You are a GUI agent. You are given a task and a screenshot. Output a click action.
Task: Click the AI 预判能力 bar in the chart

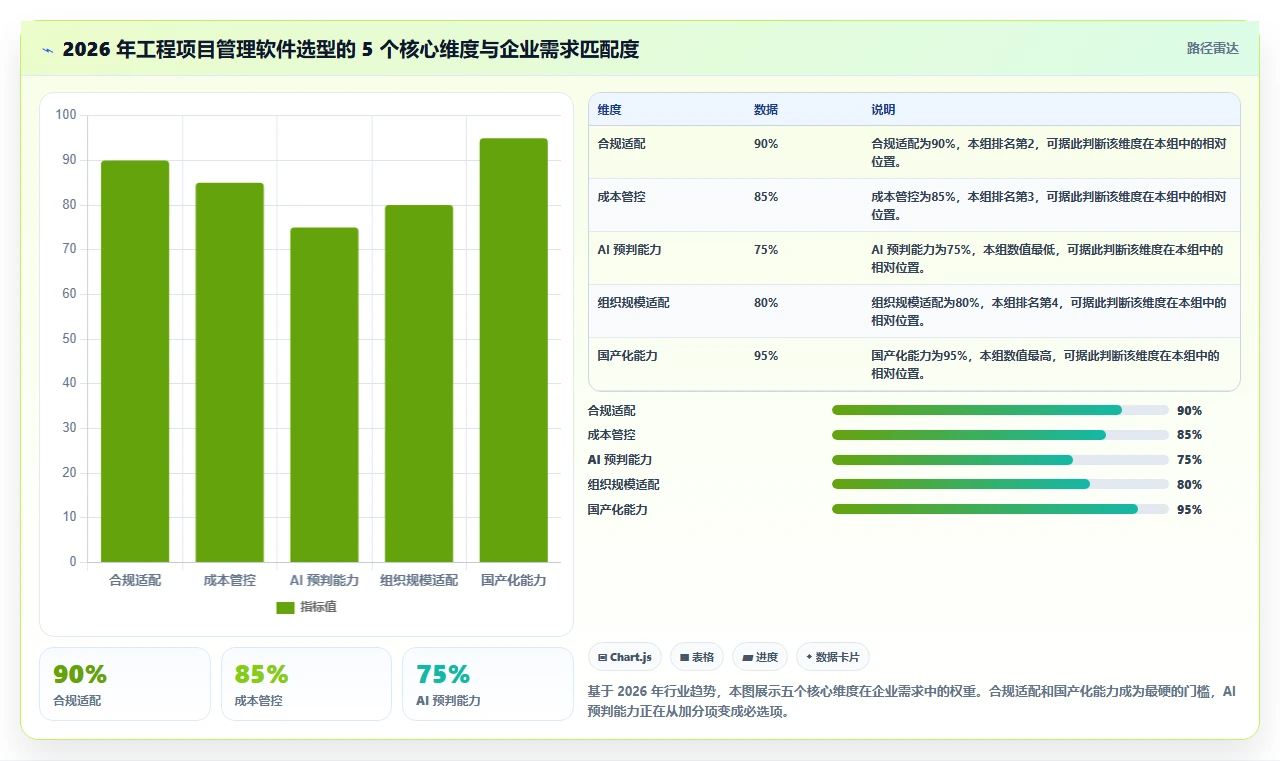coord(324,395)
